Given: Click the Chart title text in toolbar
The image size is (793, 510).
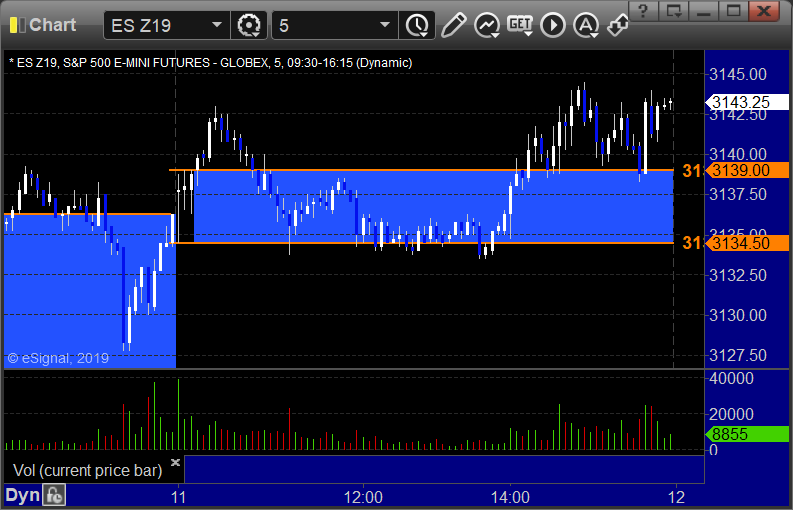Looking at the screenshot, I should coord(53,25).
